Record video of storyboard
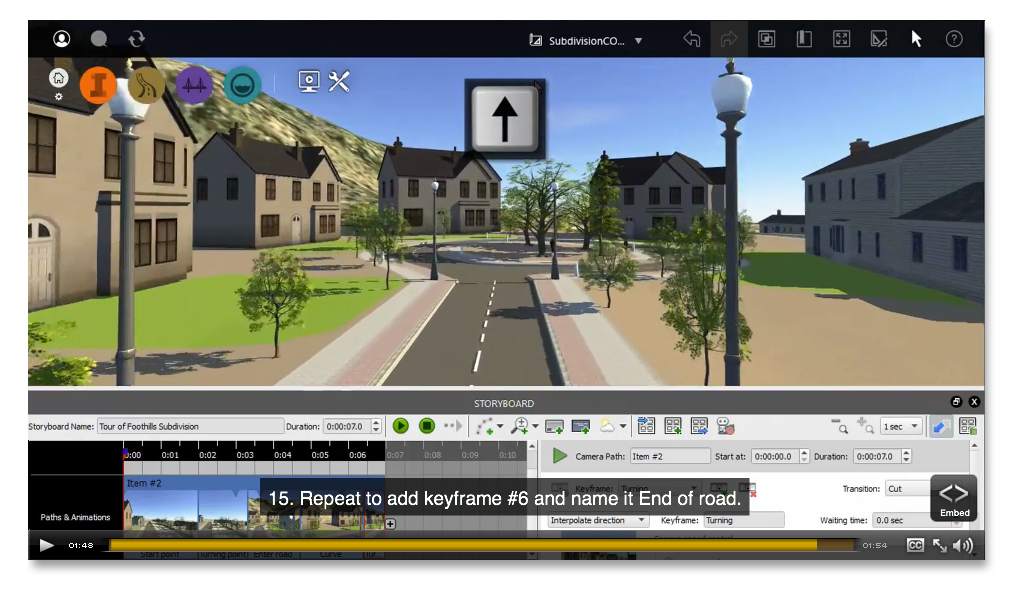This screenshot has width=1034, height=615. (x=725, y=426)
